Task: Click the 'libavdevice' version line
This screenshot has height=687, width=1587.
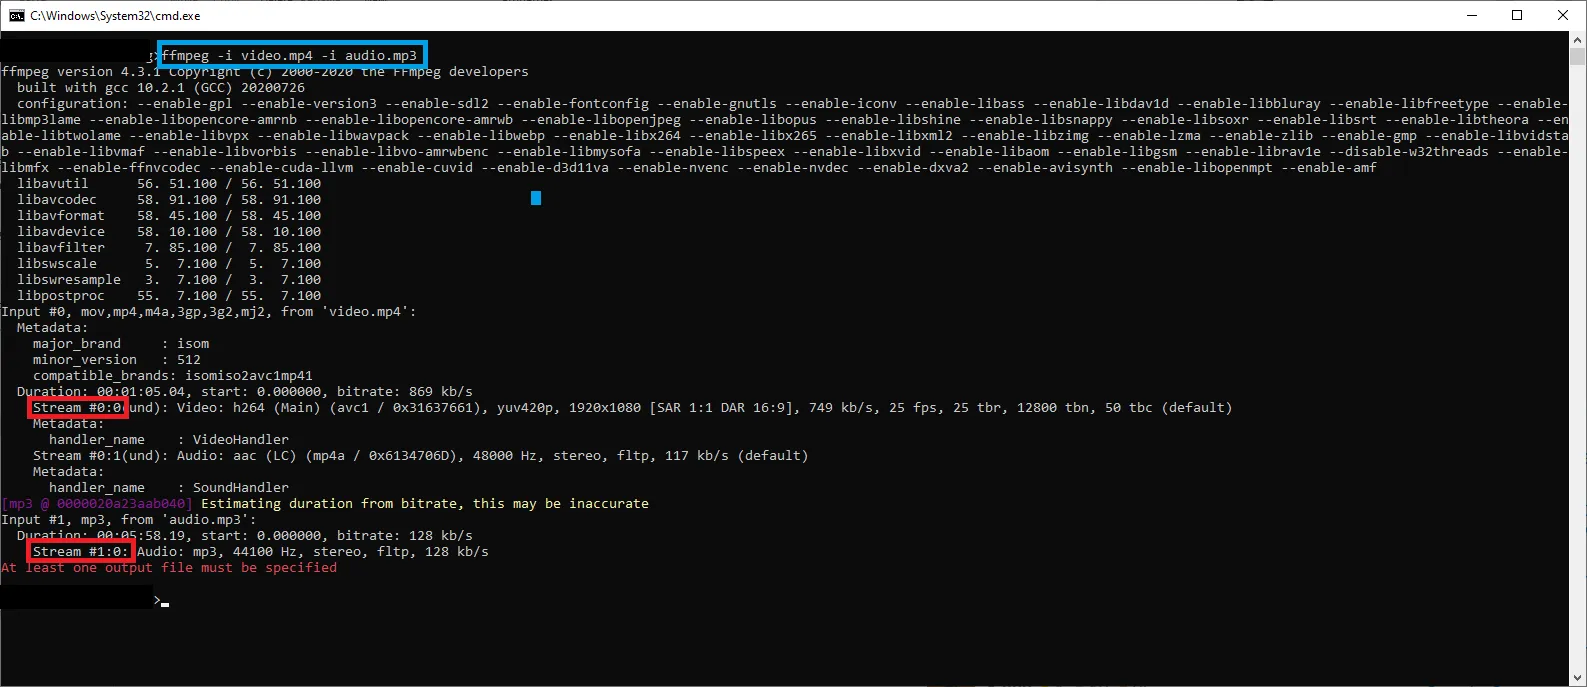Action: click(169, 231)
